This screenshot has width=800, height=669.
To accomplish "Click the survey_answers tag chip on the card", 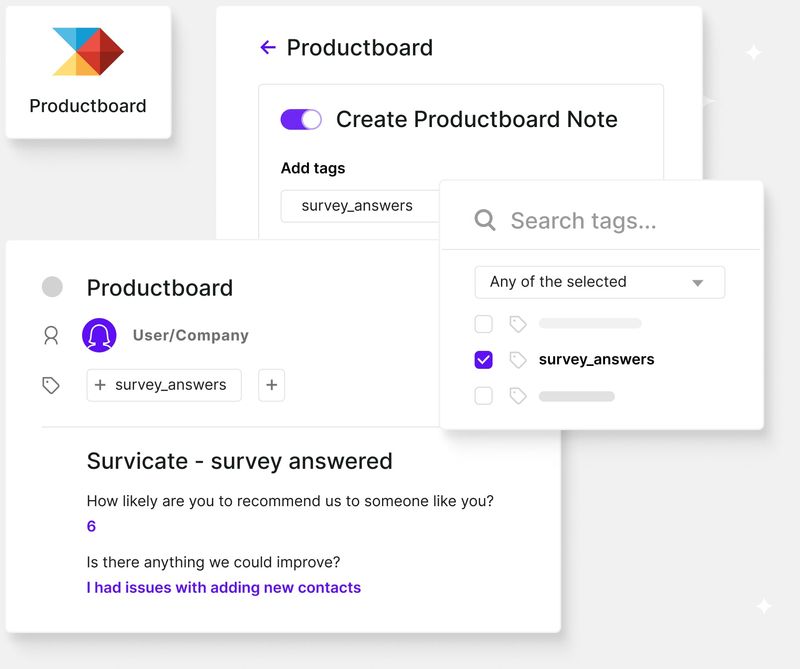I will coord(163,385).
